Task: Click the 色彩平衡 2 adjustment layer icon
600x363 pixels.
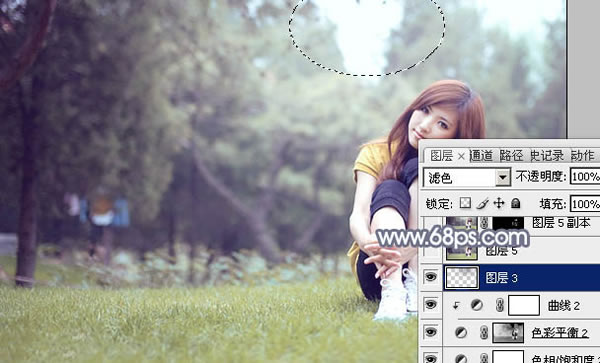Action: click(x=461, y=332)
